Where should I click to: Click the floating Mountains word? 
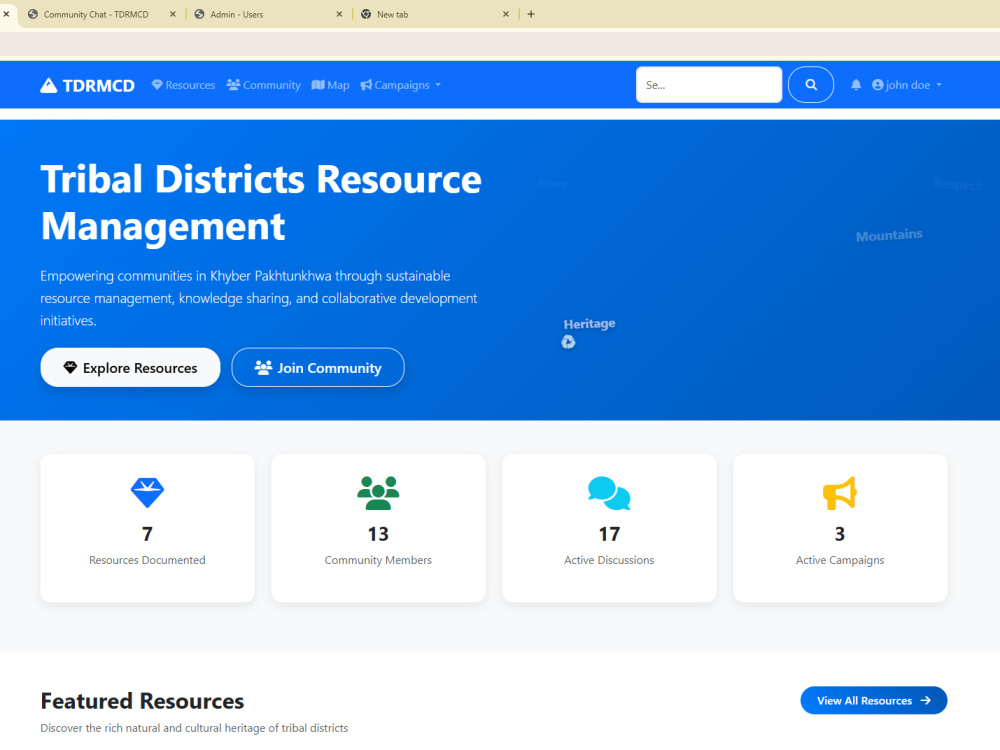pyautogui.click(x=889, y=235)
